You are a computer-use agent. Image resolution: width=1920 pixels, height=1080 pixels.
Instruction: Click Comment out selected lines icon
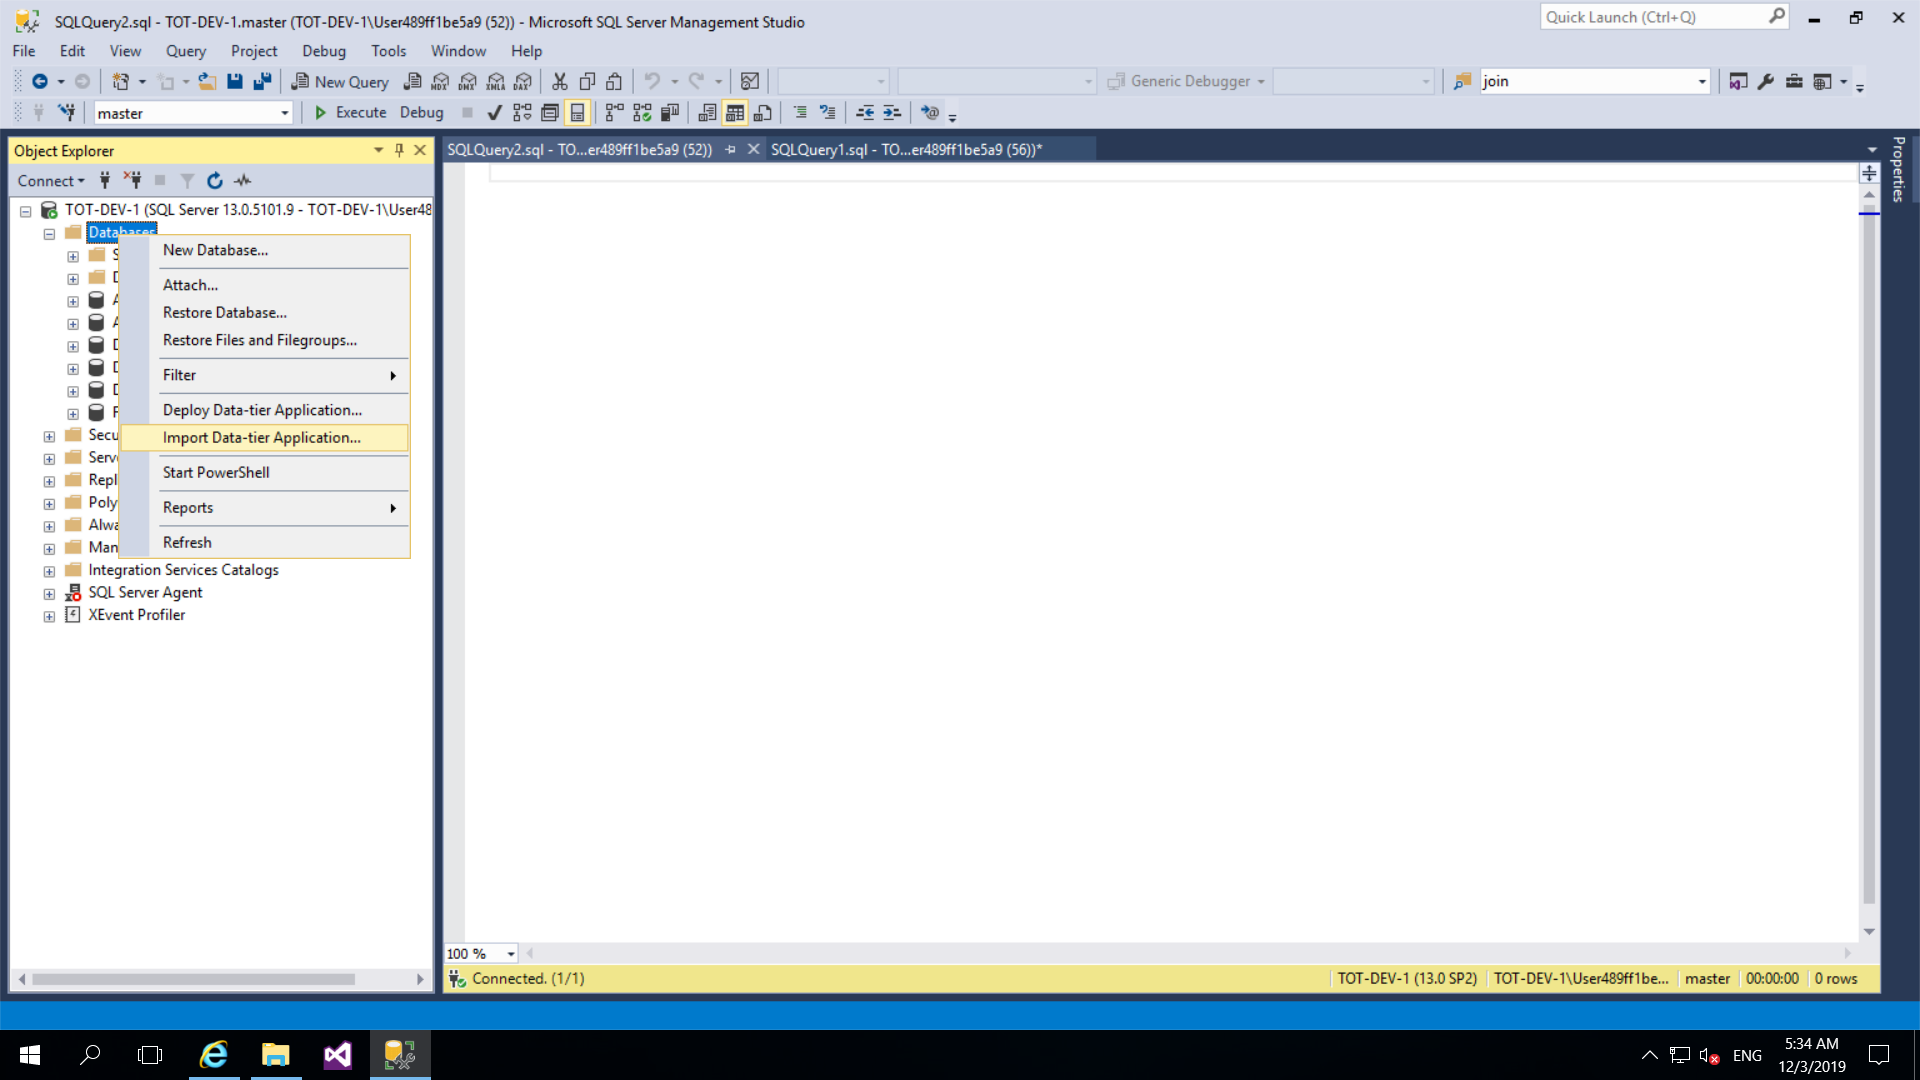[800, 113]
